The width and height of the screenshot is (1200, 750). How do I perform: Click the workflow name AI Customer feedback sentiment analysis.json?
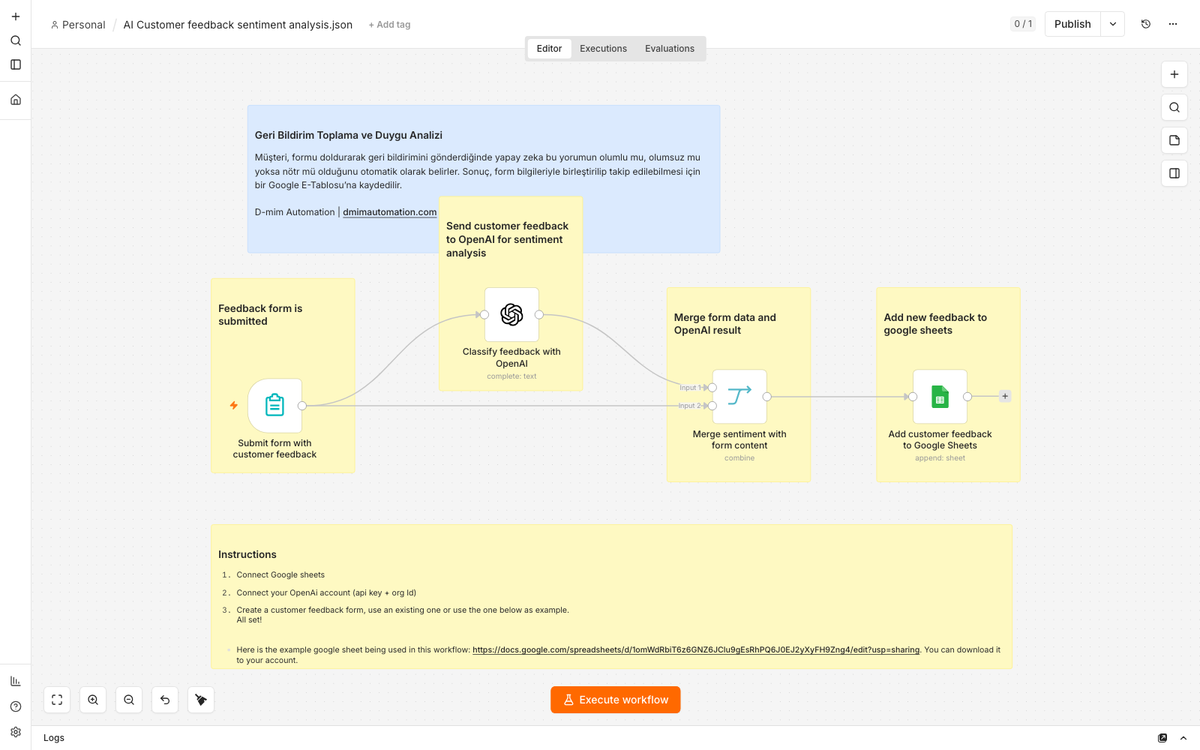click(238, 25)
